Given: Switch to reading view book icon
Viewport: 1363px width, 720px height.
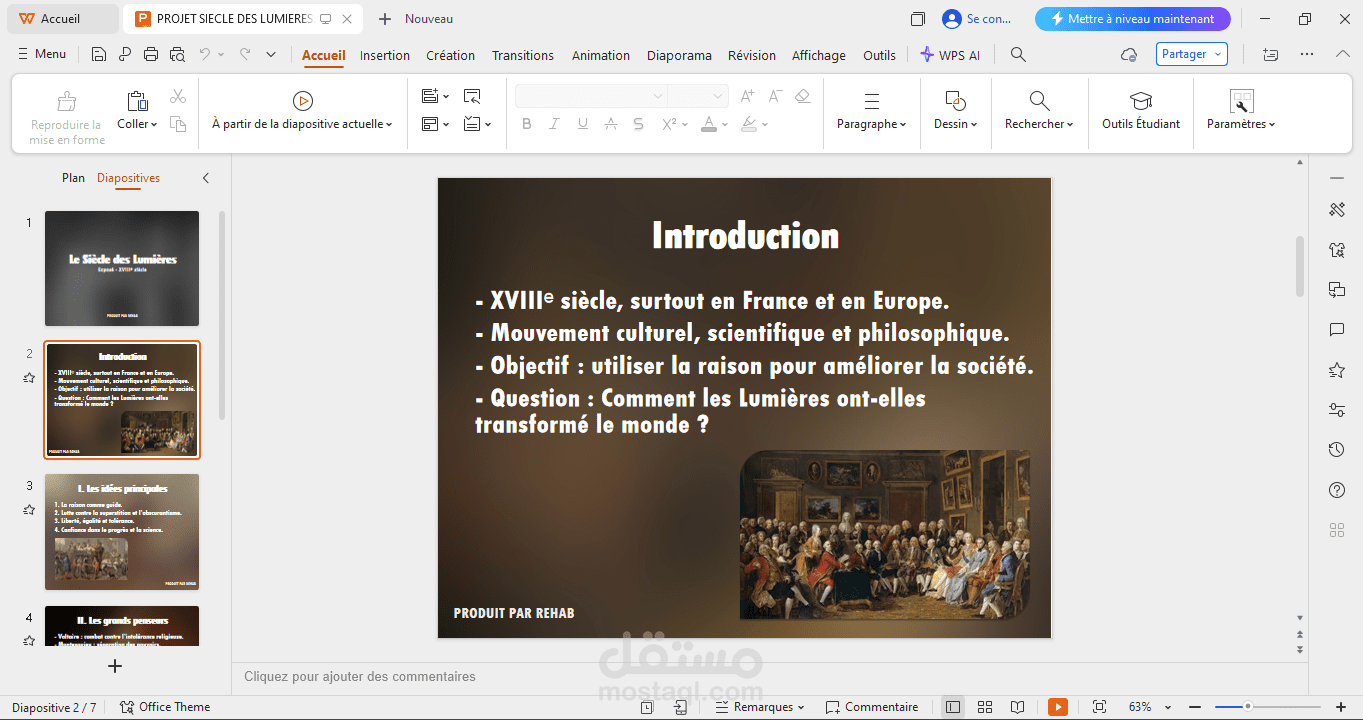Looking at the screenshot, I should (x=1017, y=707).
